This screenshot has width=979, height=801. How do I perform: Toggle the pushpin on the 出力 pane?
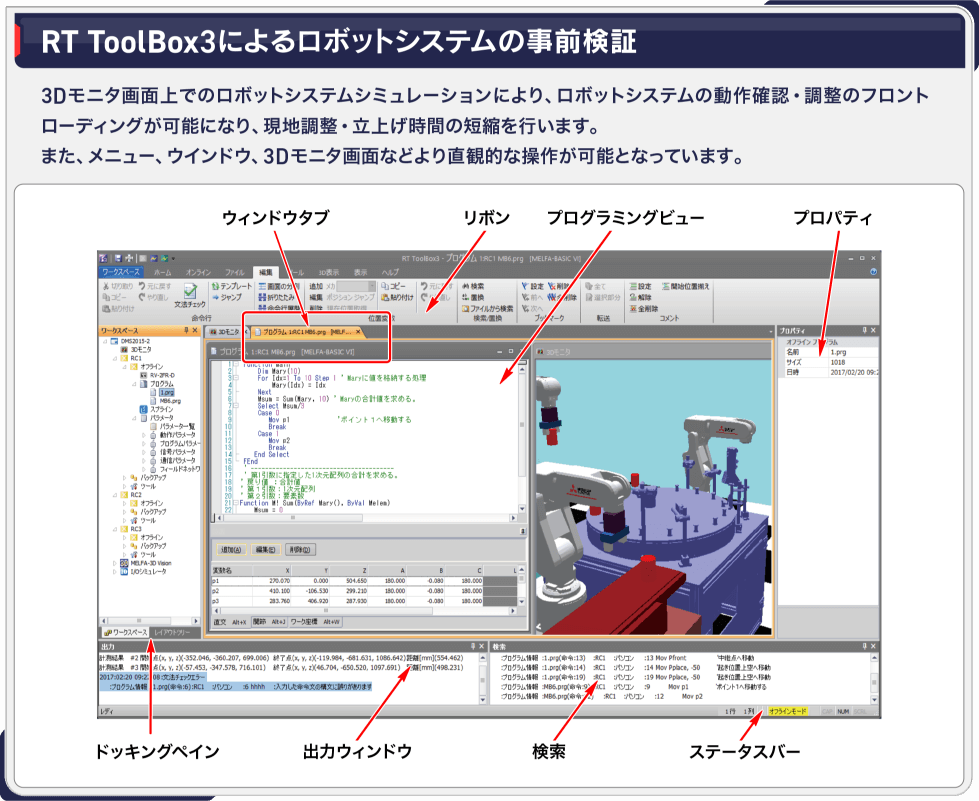(471, 646)
